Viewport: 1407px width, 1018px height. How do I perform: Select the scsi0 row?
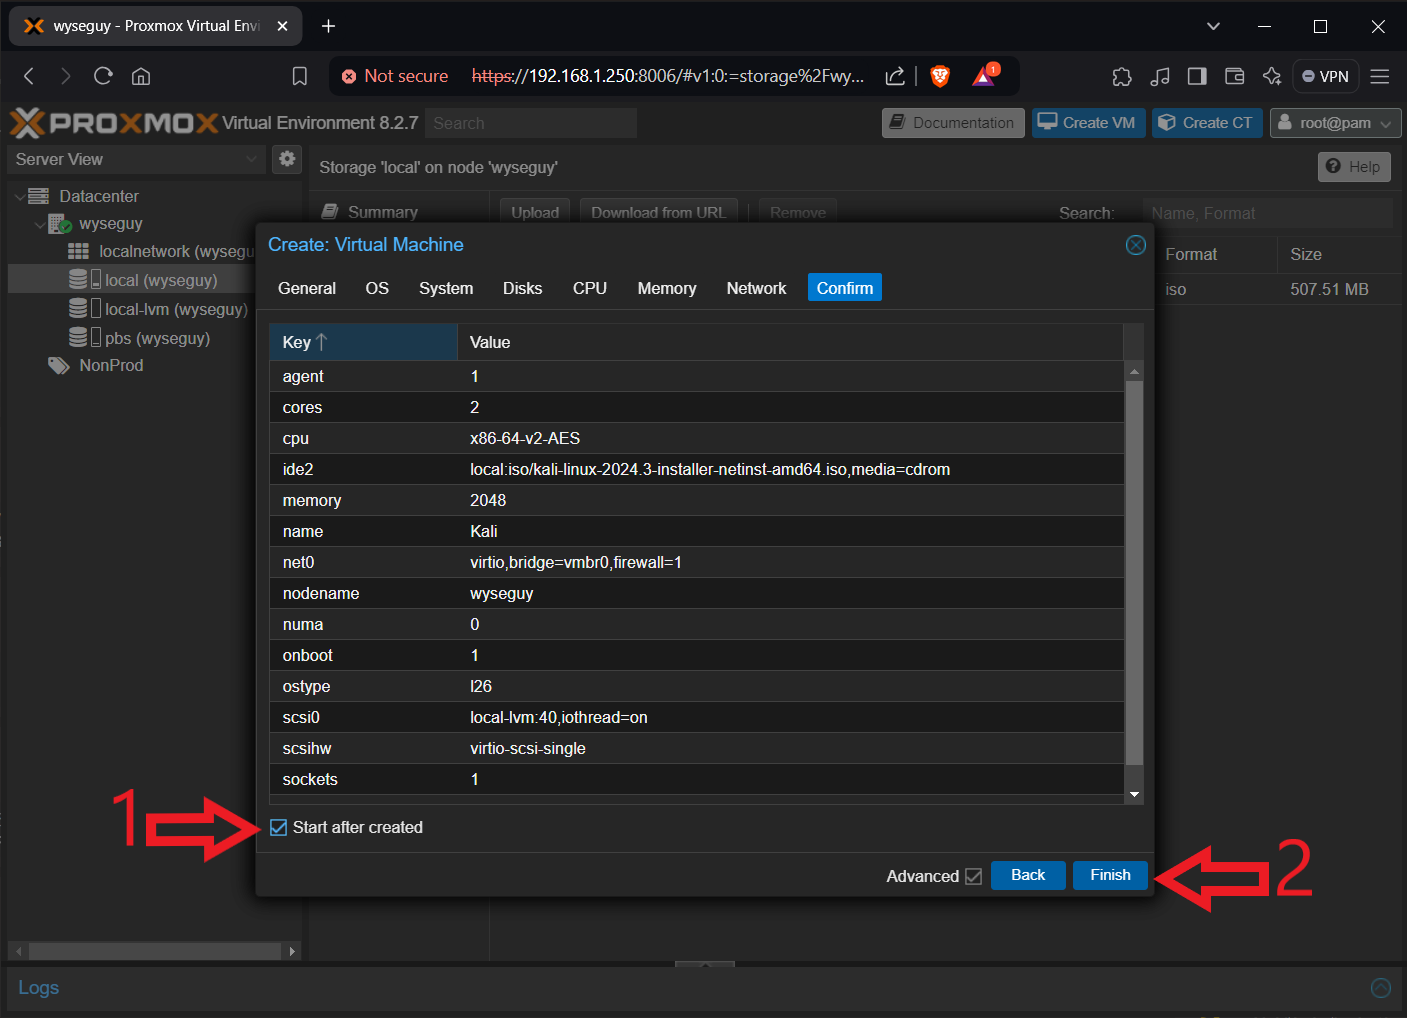click(697, 717)
